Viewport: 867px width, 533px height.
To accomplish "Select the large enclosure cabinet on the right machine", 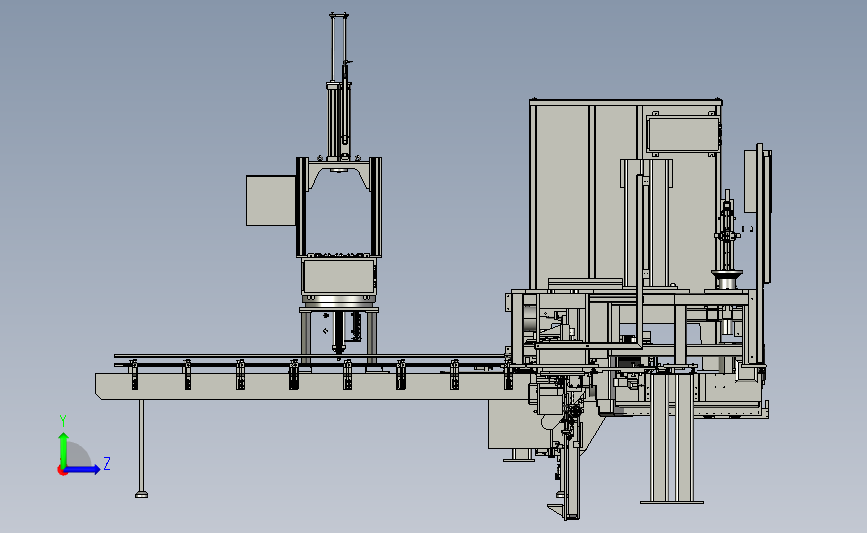I will click(626, 194).
